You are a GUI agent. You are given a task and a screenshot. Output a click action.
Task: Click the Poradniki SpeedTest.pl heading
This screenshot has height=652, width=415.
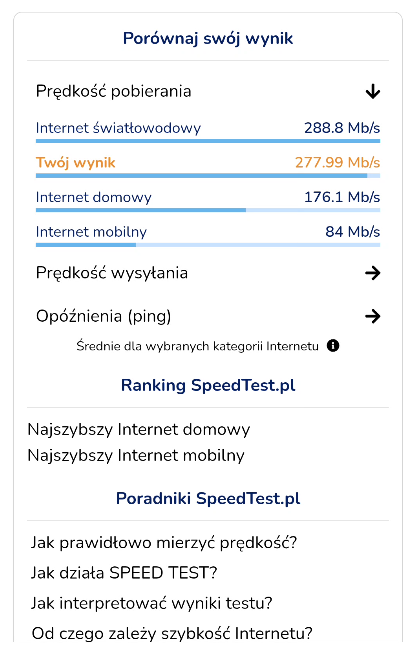click(208, 498)
